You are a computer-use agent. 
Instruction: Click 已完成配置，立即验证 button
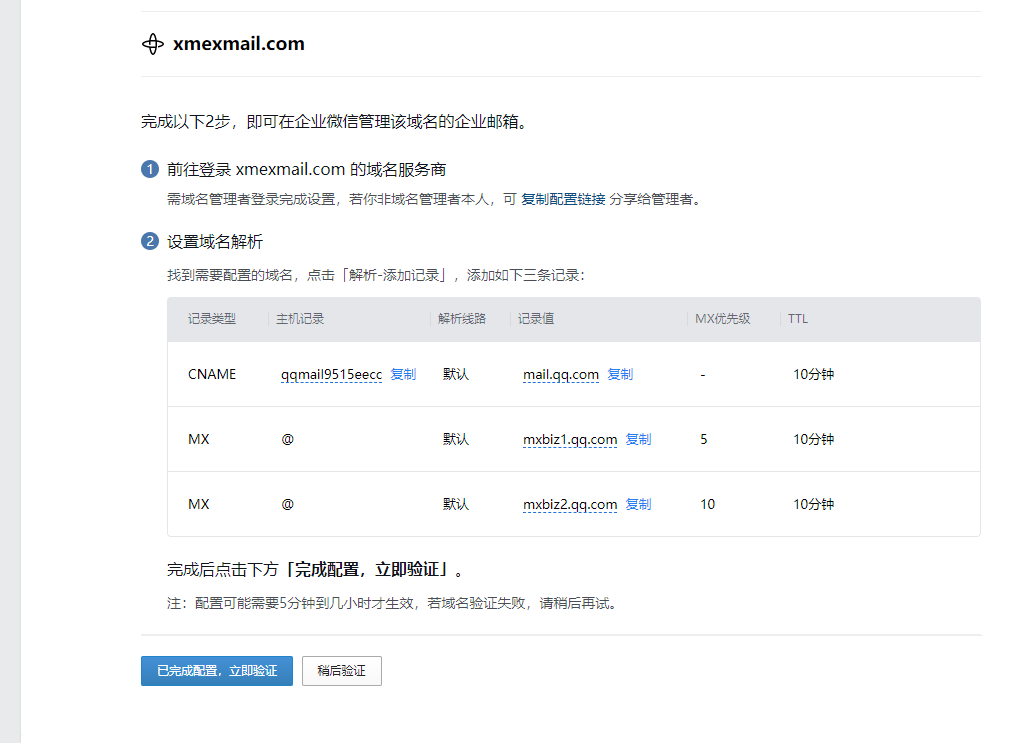coord(217,671)
